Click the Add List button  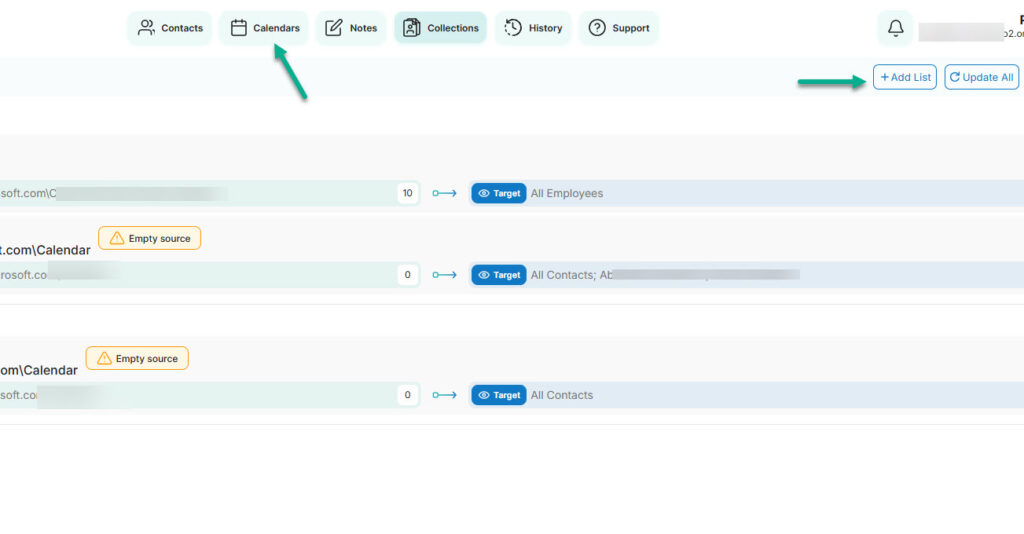(905, 77)
